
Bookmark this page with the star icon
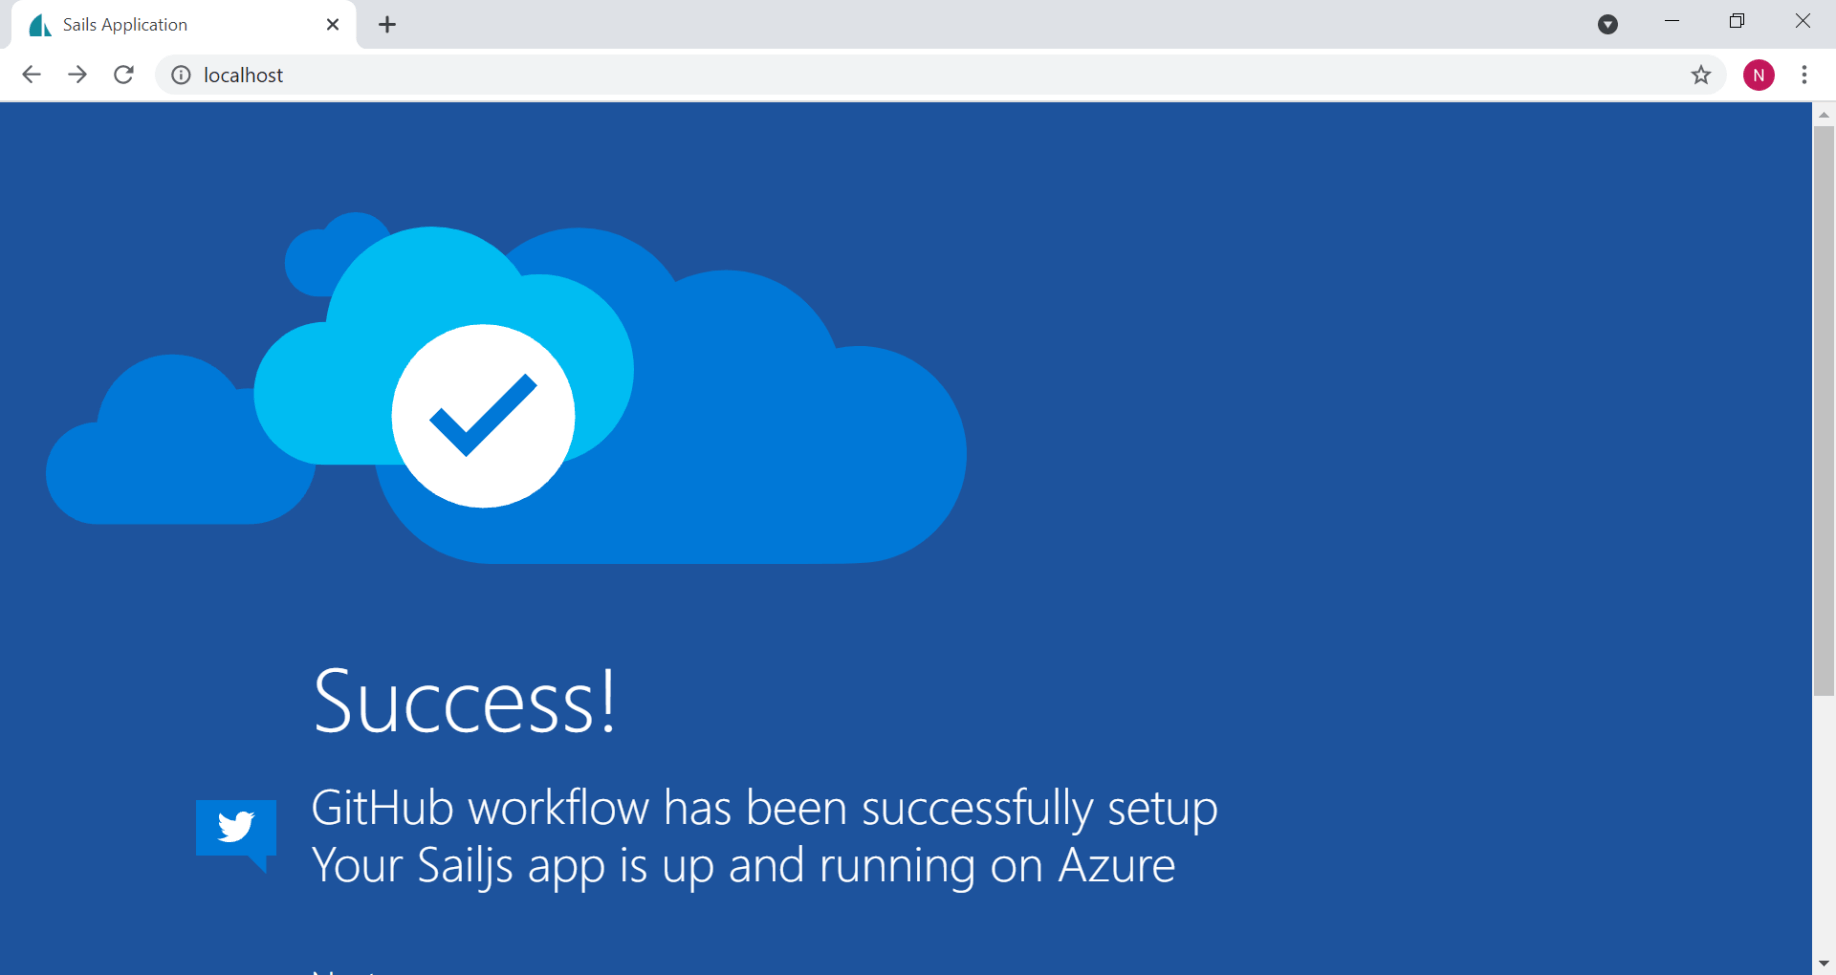[1701, 75]
